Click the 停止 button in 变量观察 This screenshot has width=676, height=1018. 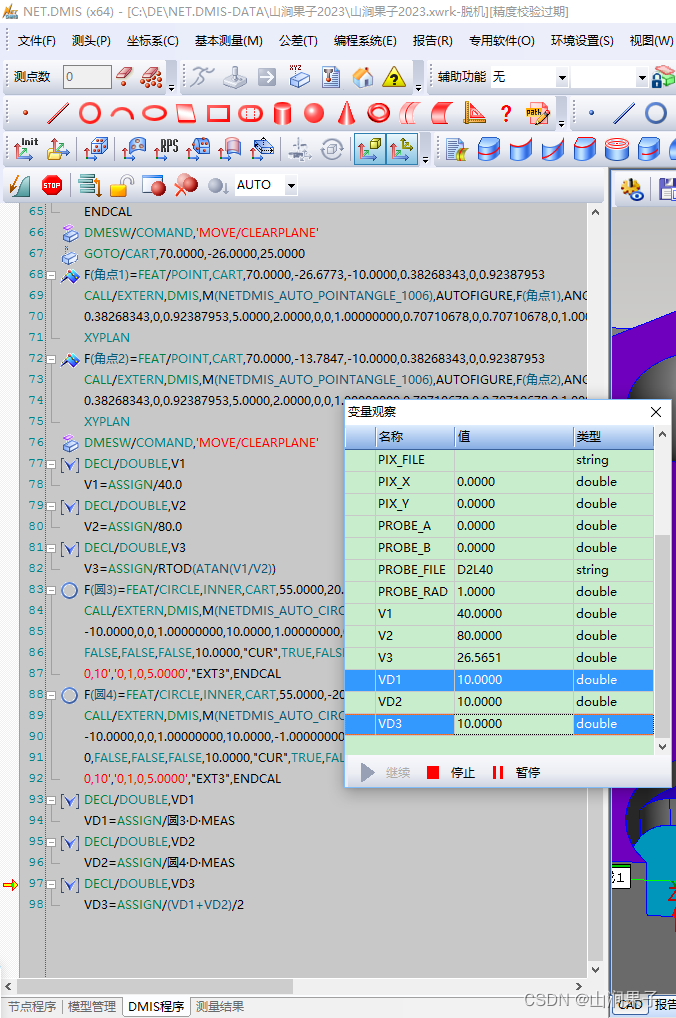pyautogui.click(x=451, y=773)
